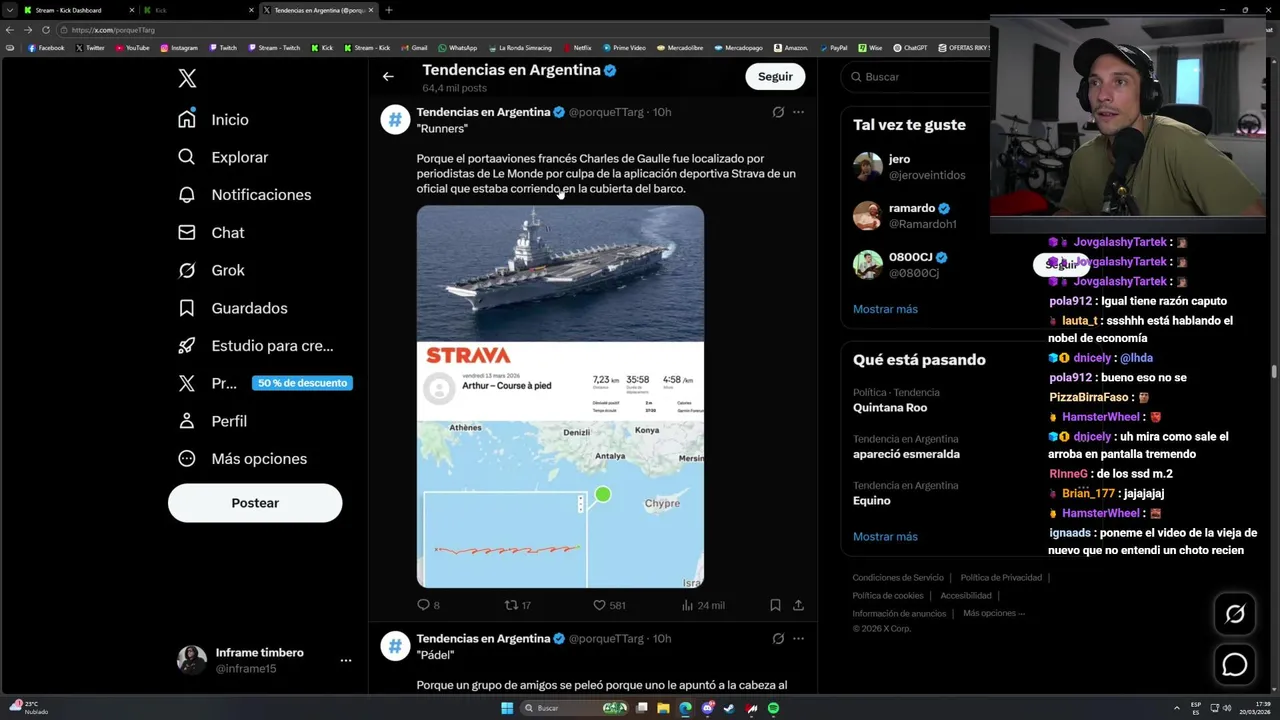Click Seguir on Tendencias en Argentina header

pos(775,76)
